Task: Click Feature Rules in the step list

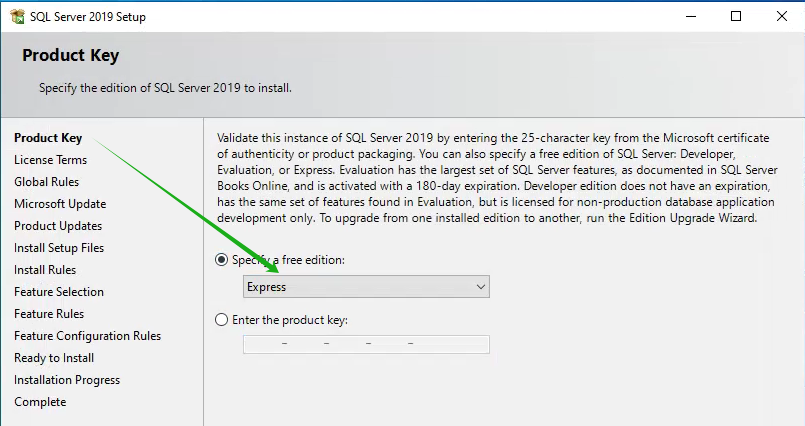Action: [49, 314]
